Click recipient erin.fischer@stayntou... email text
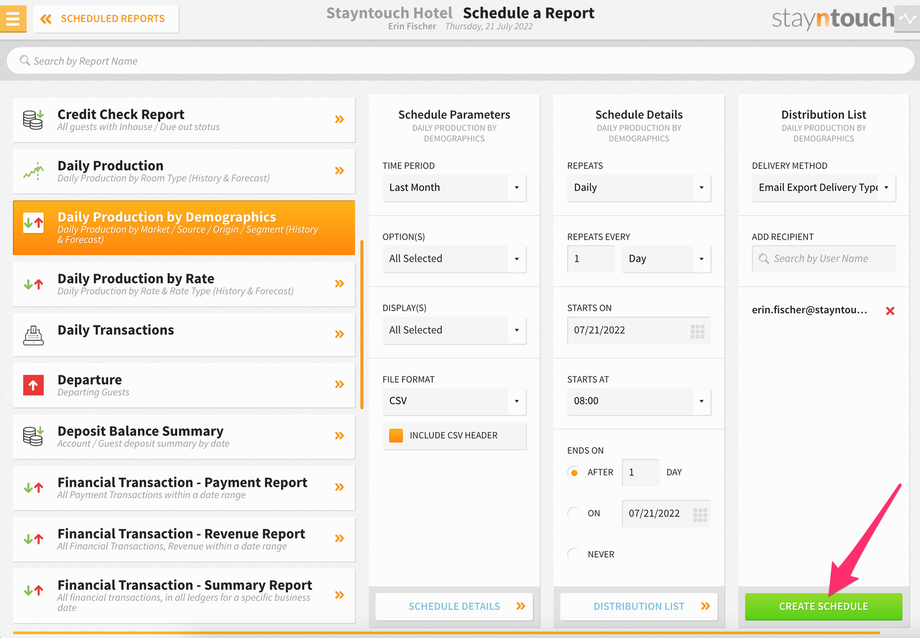920x638 pixels. [809, 310]
